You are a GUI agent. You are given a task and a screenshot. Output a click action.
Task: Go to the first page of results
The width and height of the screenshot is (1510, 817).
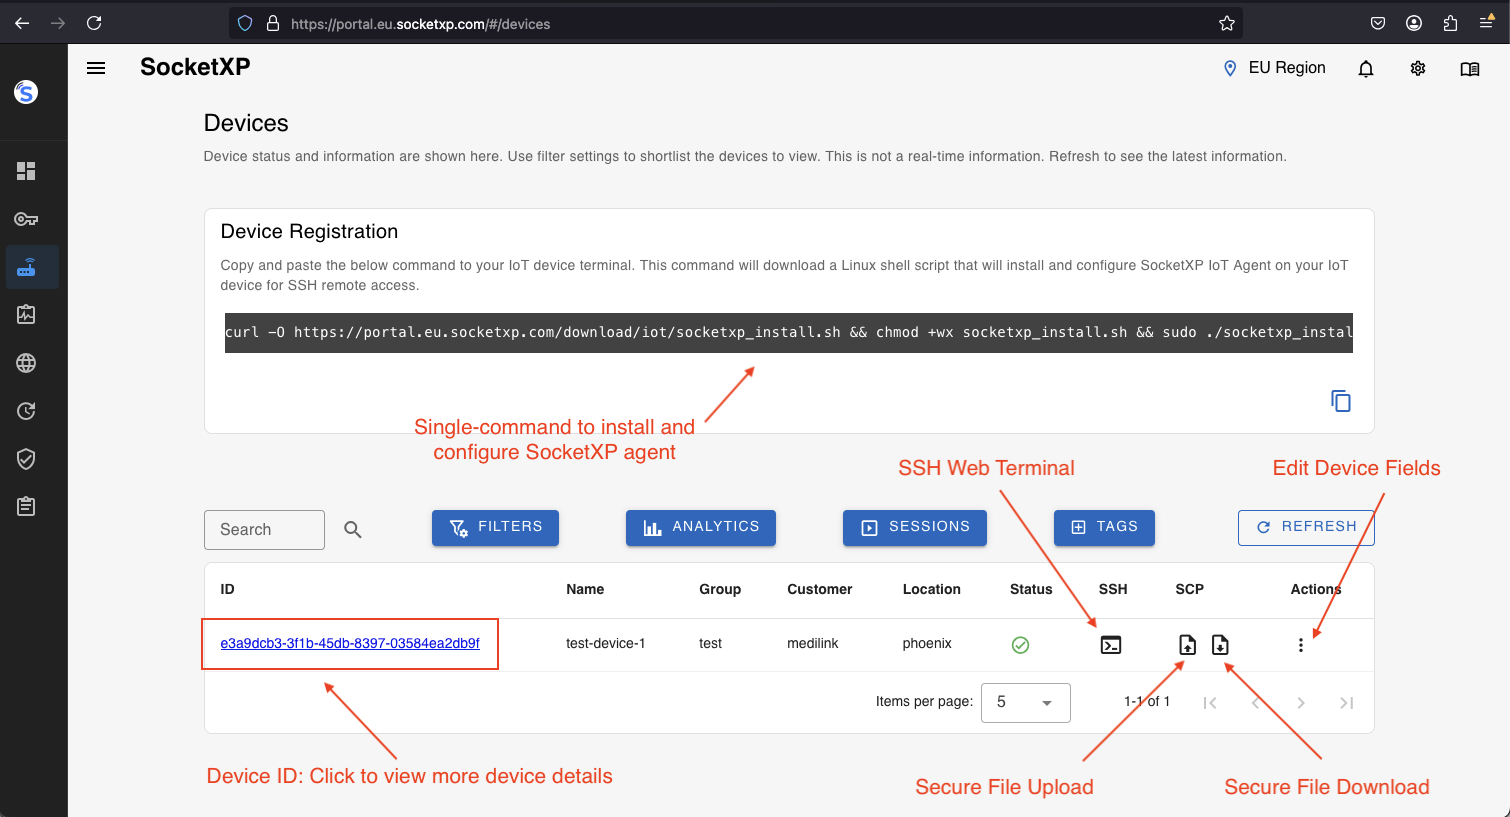click(1209, 703)
